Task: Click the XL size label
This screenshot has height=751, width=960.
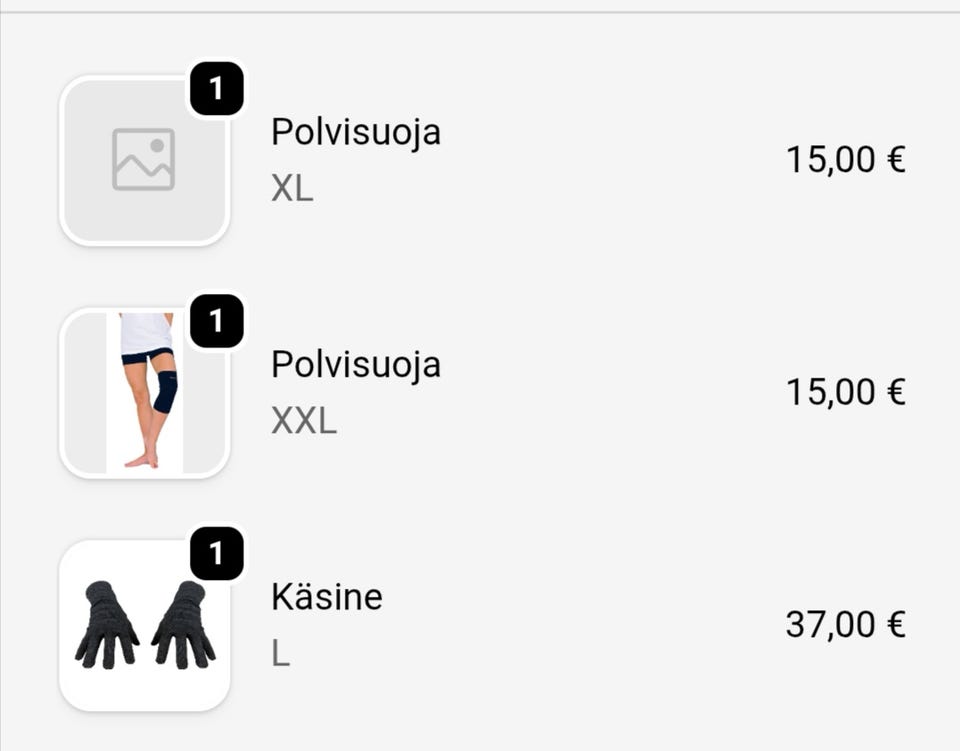Action: [290, 190]
